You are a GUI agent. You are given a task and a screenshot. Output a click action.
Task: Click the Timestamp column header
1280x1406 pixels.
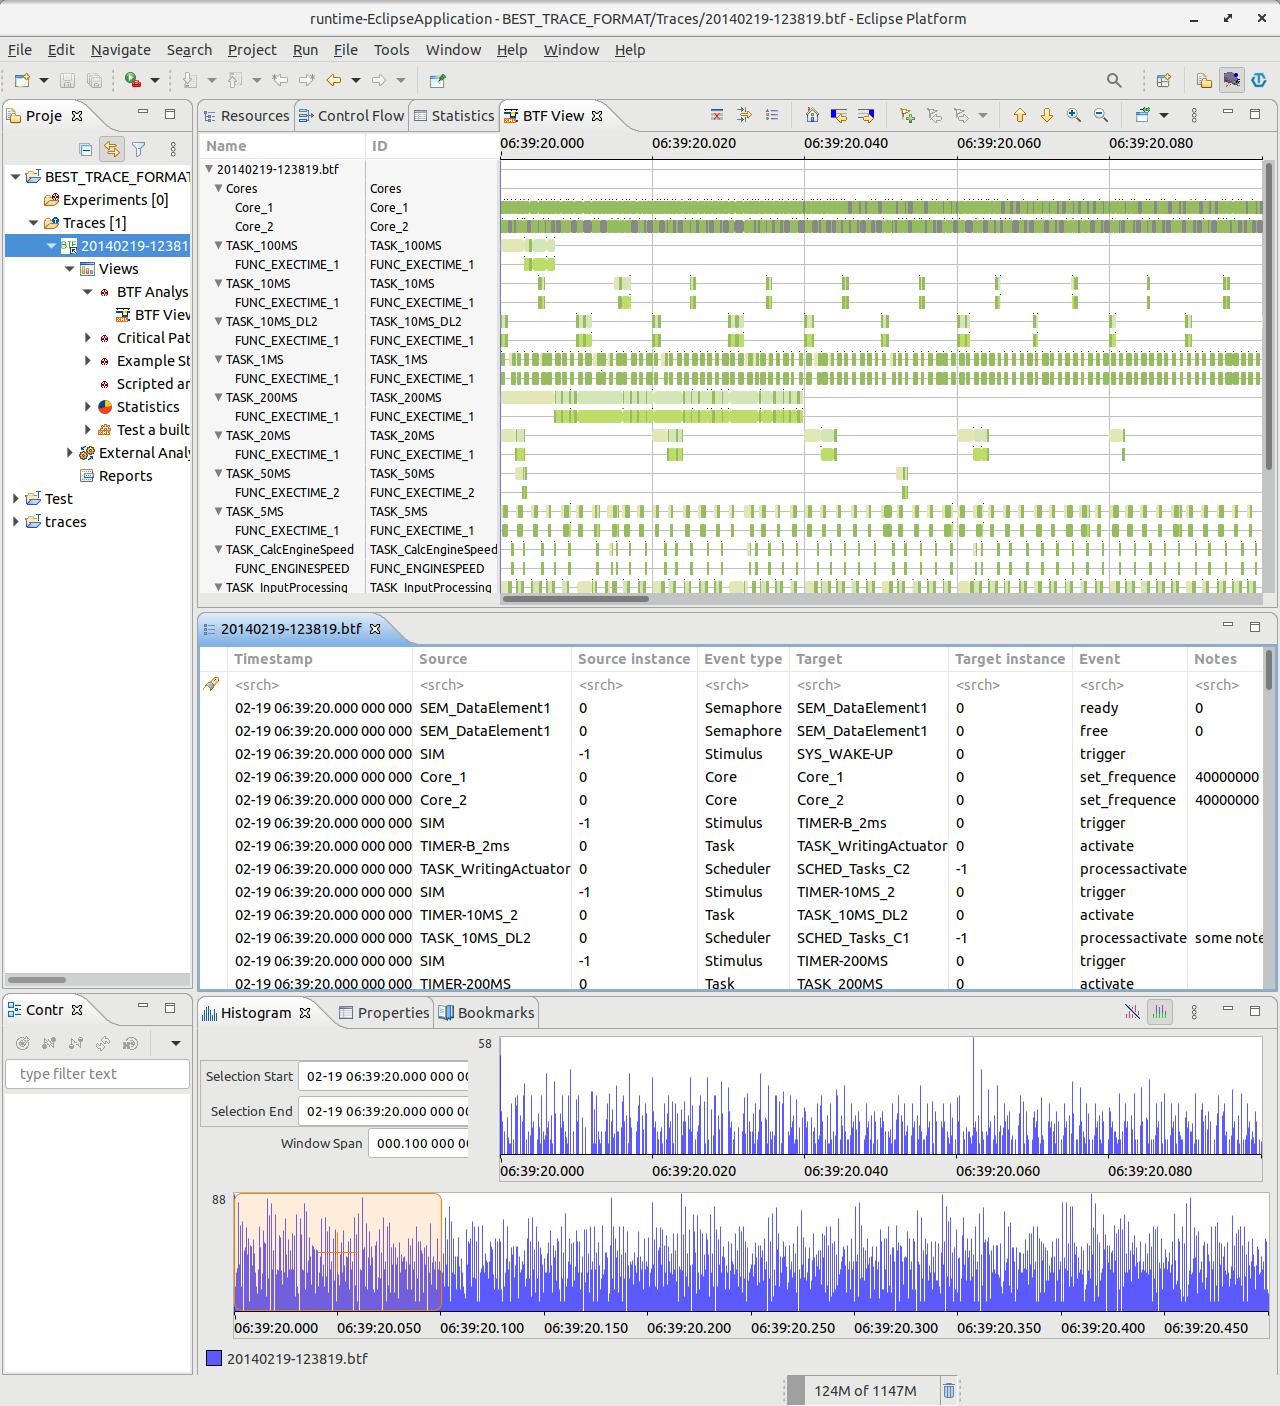pos(273,659)
